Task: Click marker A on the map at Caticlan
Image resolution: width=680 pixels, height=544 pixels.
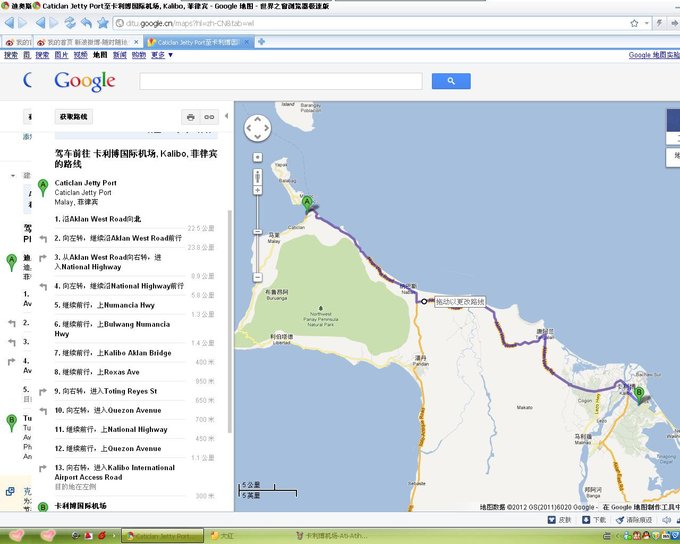Action: tap(307, 204)
